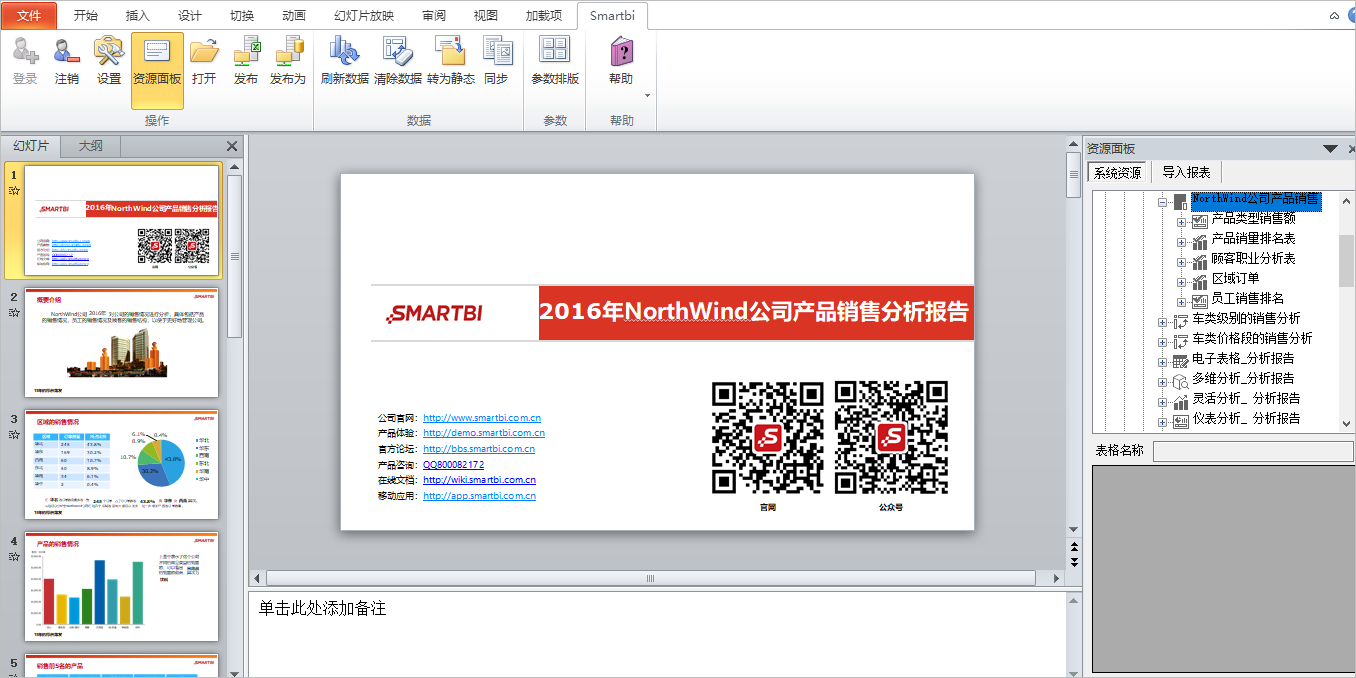Select the 系统资源 tab in resource panel

[1118, 172]
